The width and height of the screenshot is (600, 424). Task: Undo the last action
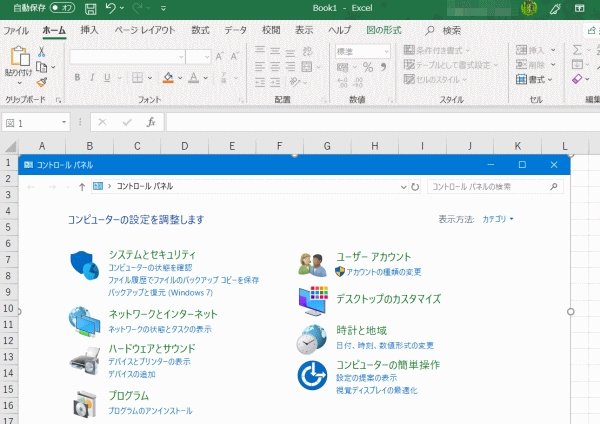111,8
